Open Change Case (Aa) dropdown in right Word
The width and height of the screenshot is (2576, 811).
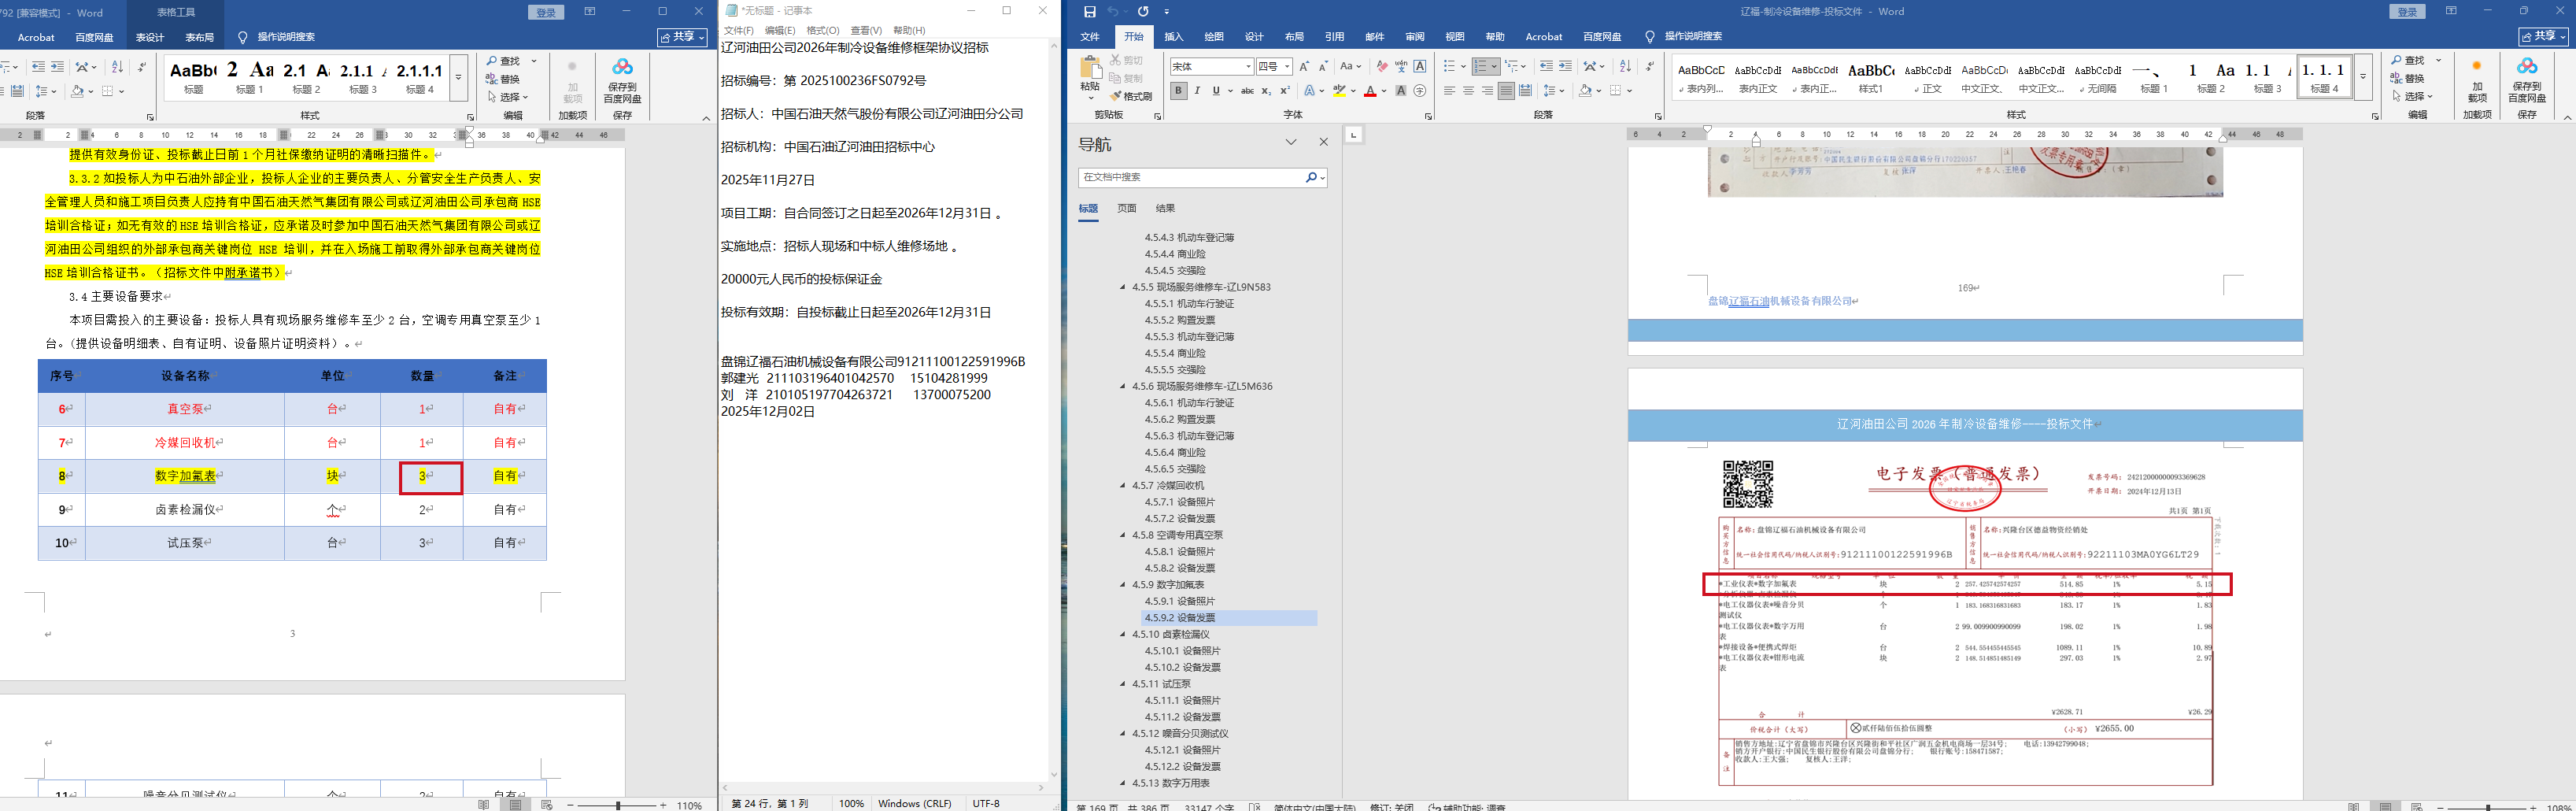click(1350, 66)
